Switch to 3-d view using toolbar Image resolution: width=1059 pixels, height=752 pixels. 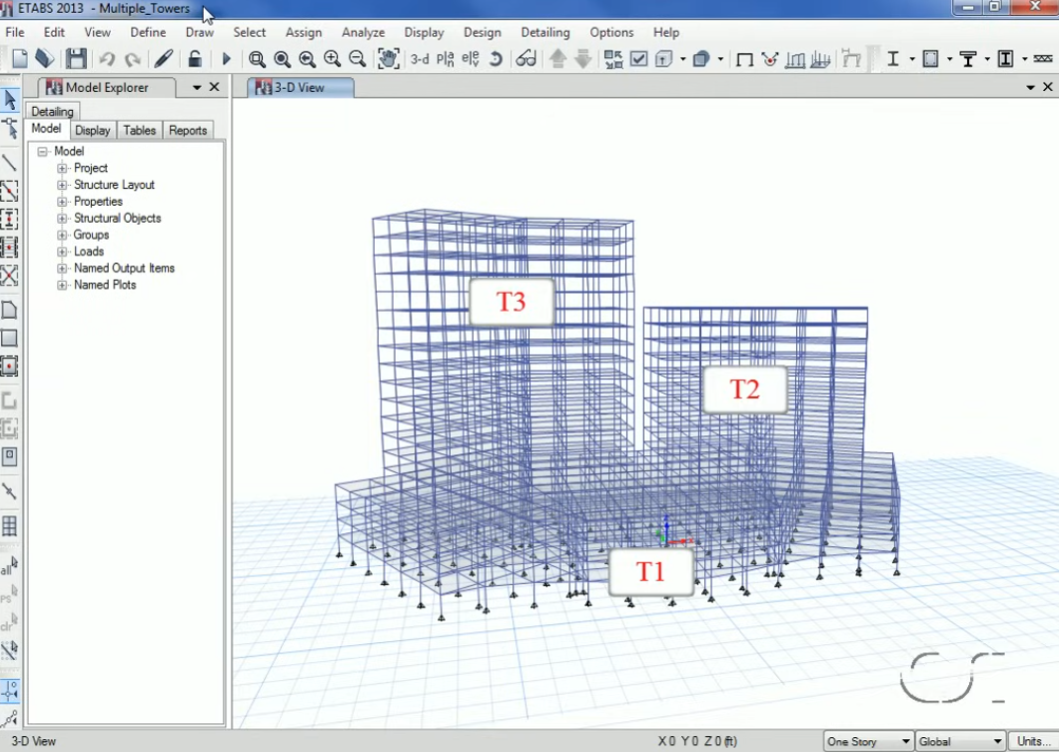tap(420, 59)
